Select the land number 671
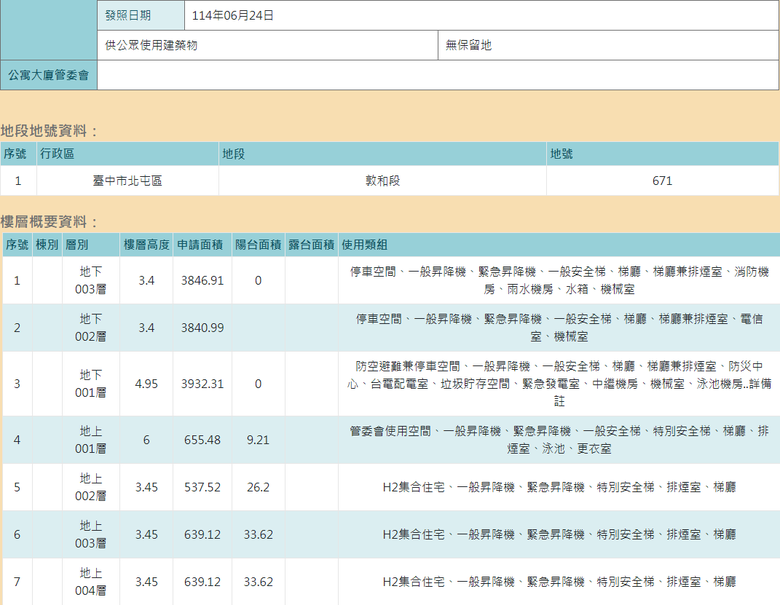780x605 pixels. [662, 181]
